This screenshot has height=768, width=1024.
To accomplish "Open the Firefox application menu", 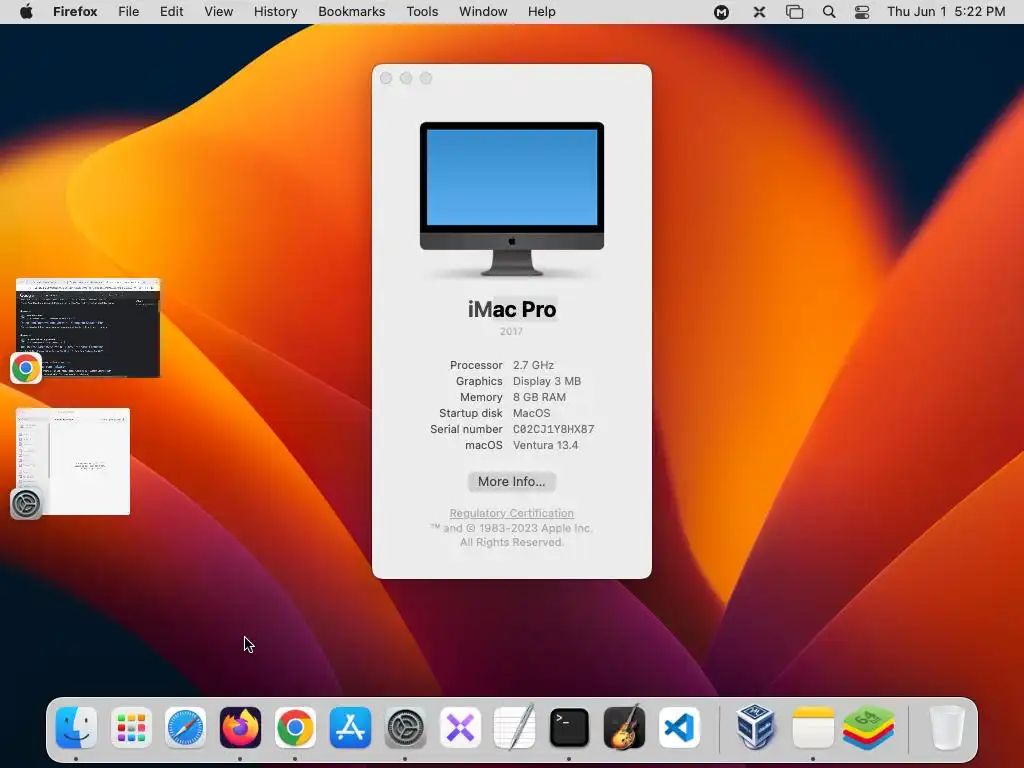I will click(x=75, y=12).
